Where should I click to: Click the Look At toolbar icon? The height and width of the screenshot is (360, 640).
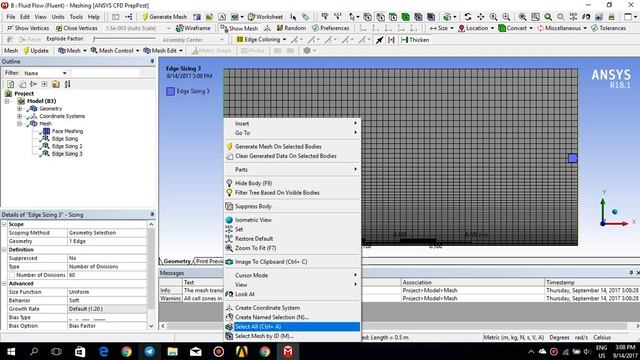(586, 17)
